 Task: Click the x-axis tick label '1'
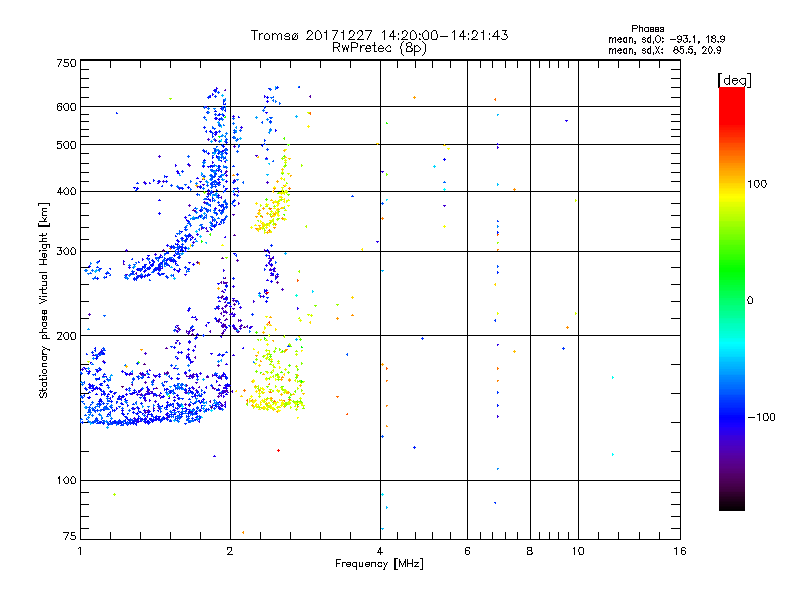(80, 551)
